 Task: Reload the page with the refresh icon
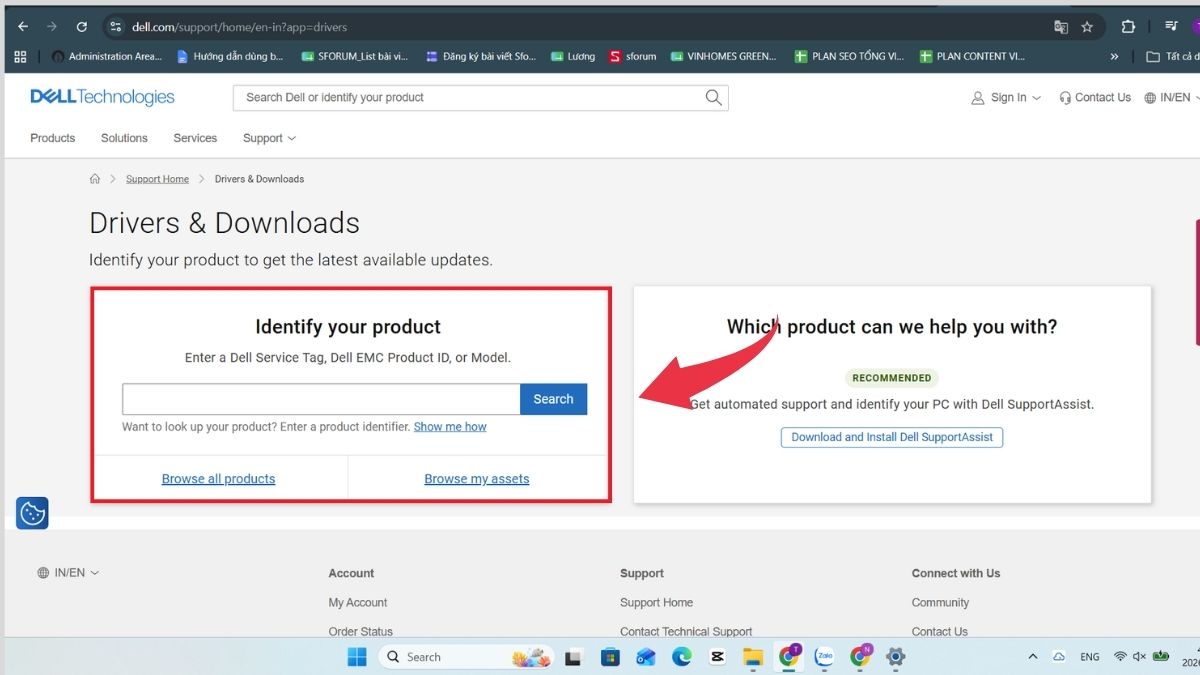click(82, 27)
